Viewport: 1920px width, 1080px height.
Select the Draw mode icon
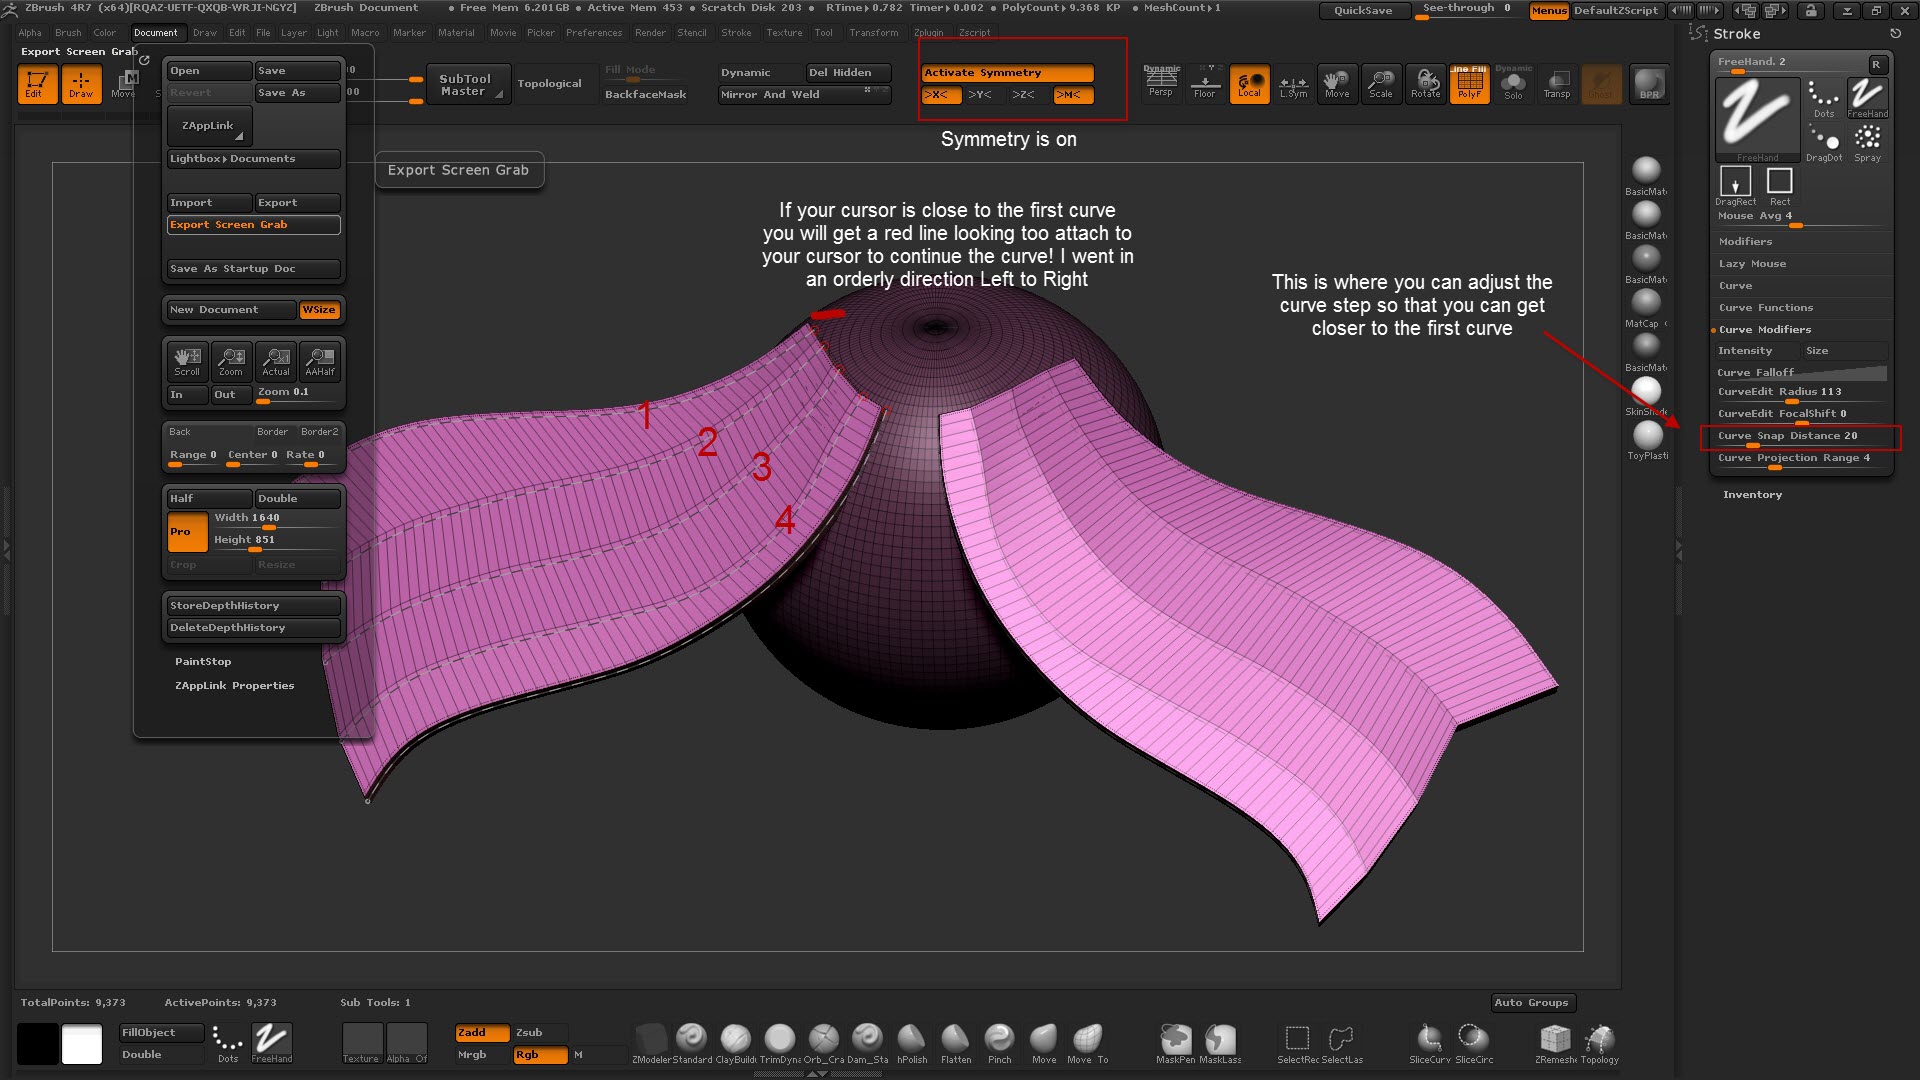coord(81,84)
